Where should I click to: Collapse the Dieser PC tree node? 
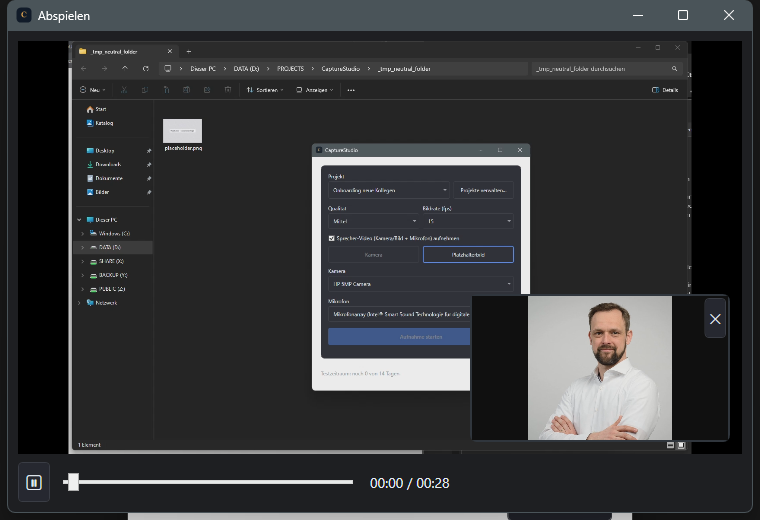tap(79, 220)
